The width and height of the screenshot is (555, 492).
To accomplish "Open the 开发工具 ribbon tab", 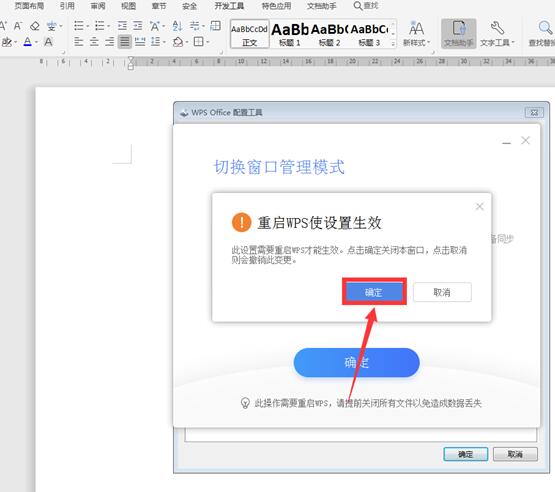I will click(229, 6).
